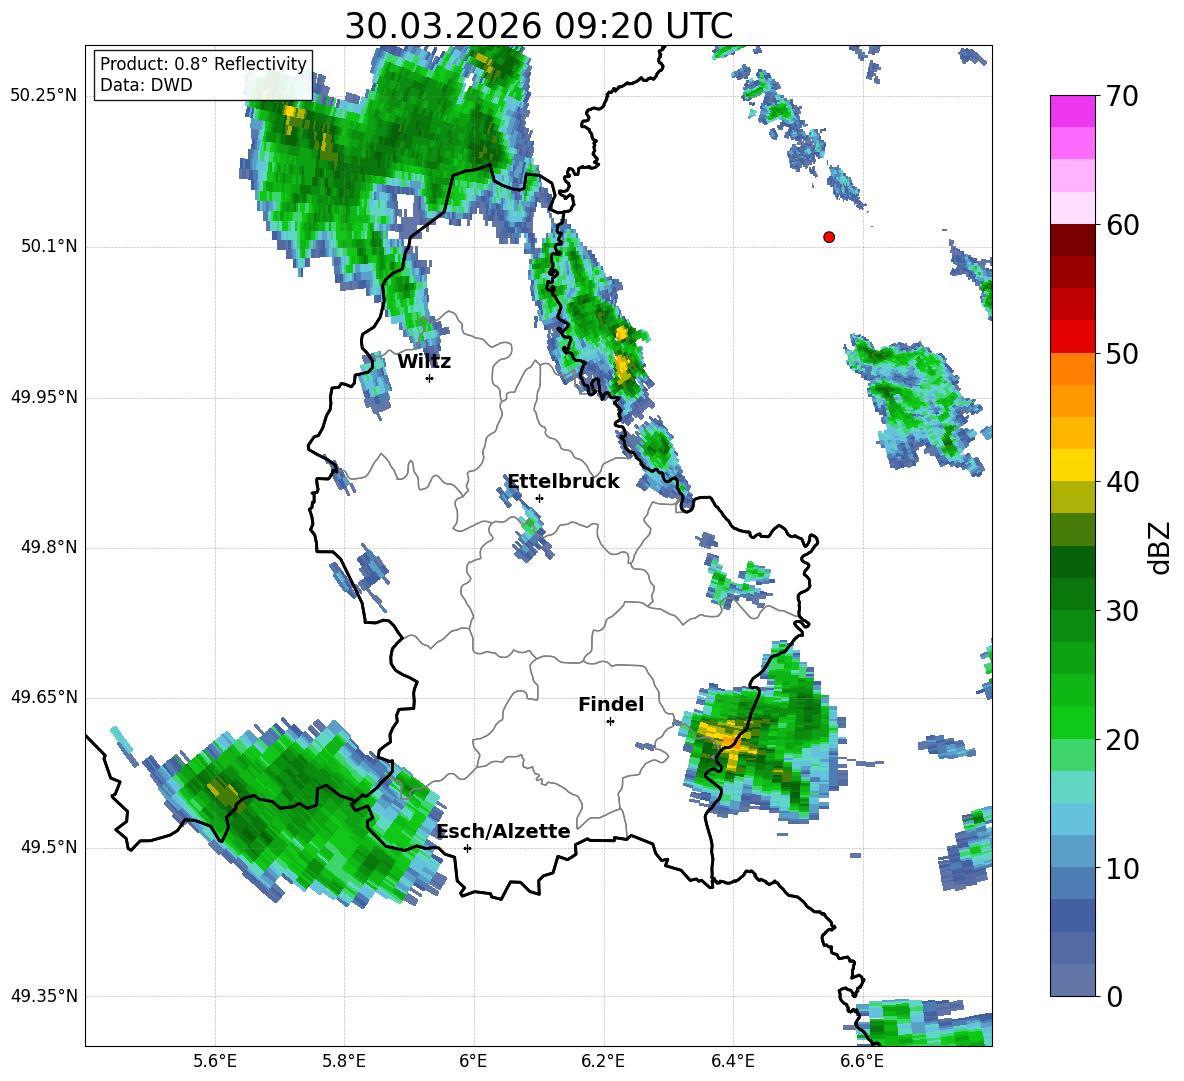Click the 6.6°E longitude label

862,1061
